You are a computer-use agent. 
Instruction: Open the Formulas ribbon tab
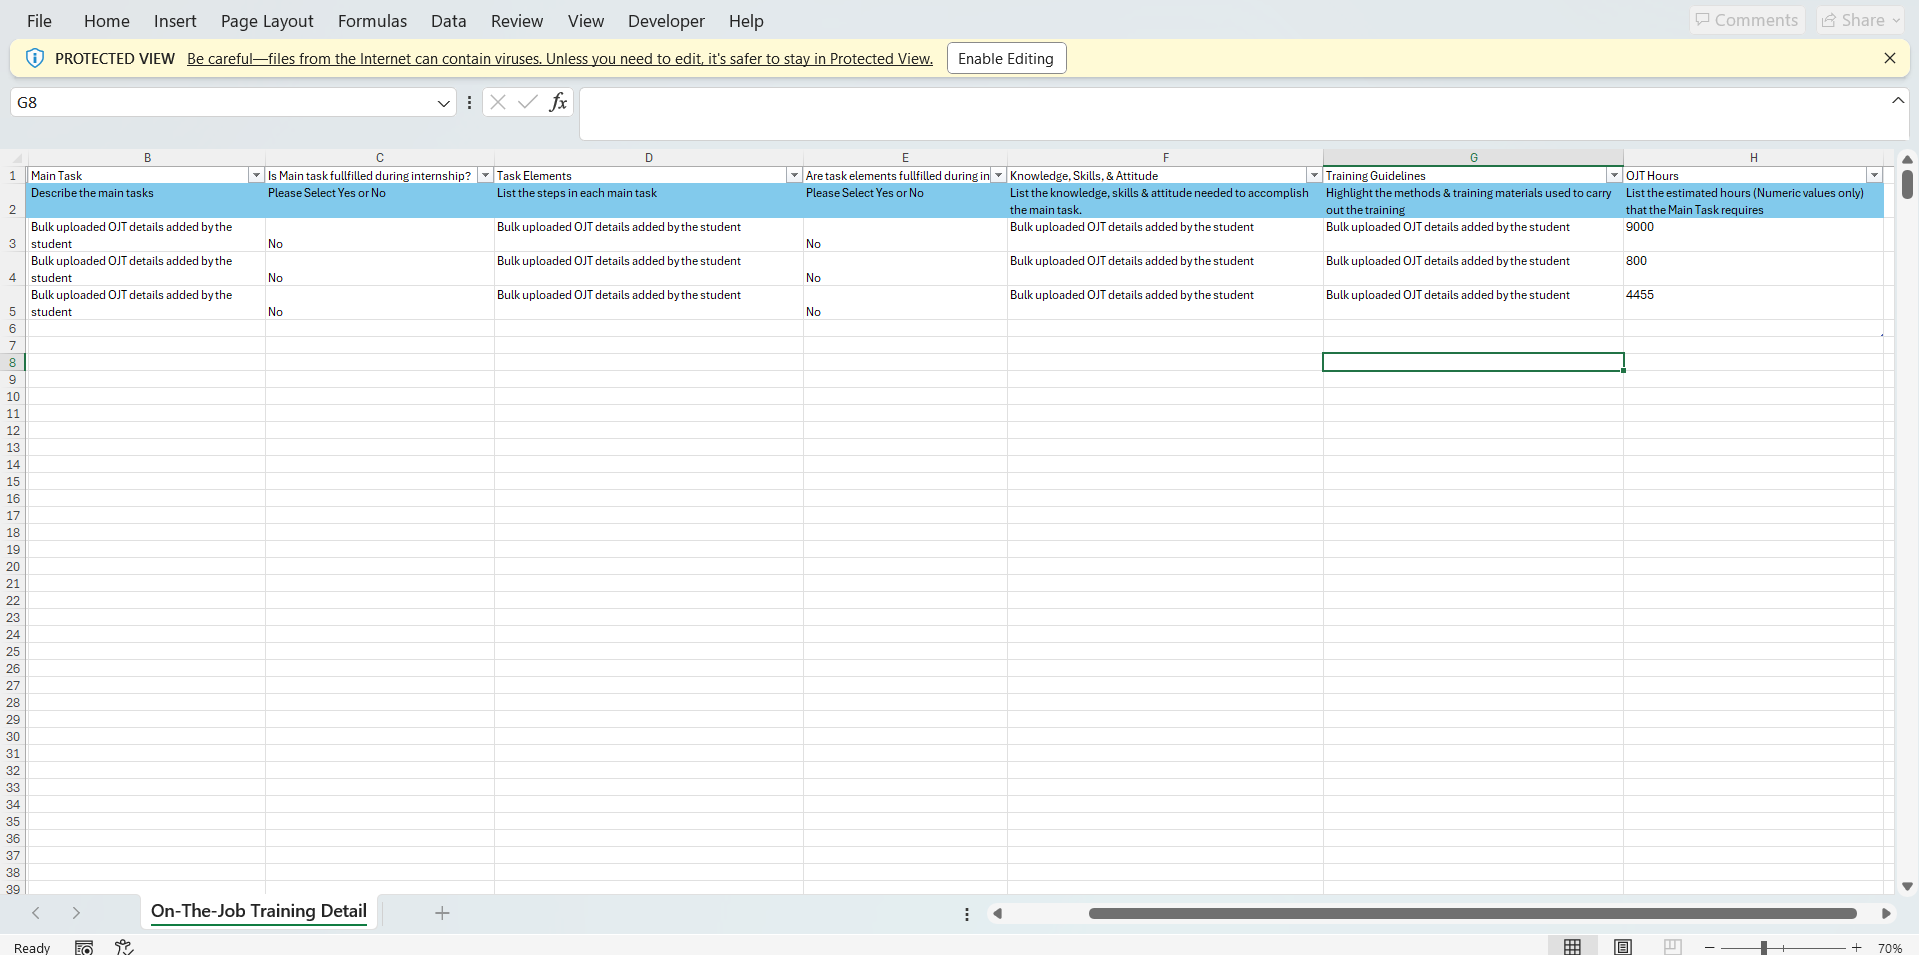[x=372, y=21]
